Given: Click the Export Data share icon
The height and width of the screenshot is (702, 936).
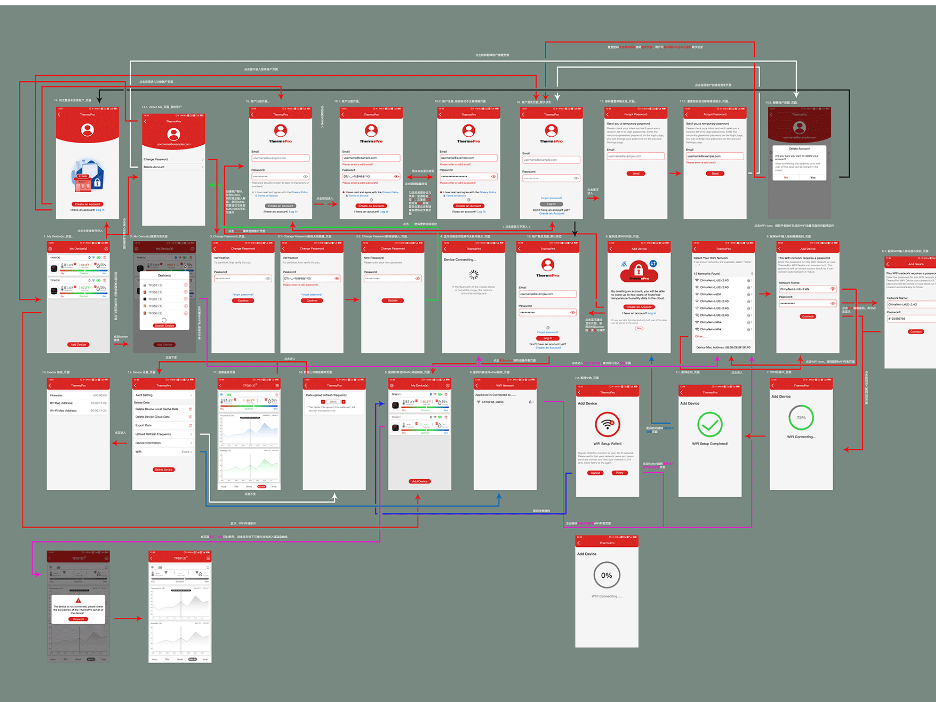Looking at the screenshot, I should click(189, 424).
